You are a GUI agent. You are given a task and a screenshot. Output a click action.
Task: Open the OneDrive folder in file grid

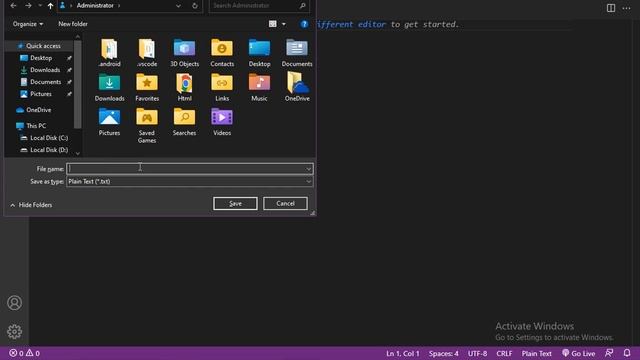pyautogui.click(x=297, y=87)
